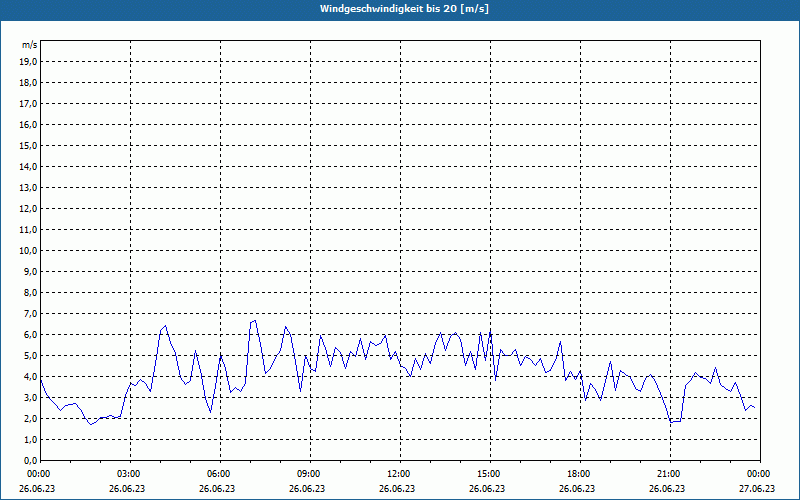The image size is (800, 500).
Task: Click the wind speed minimum at 21:00
Action: point(671,422)
